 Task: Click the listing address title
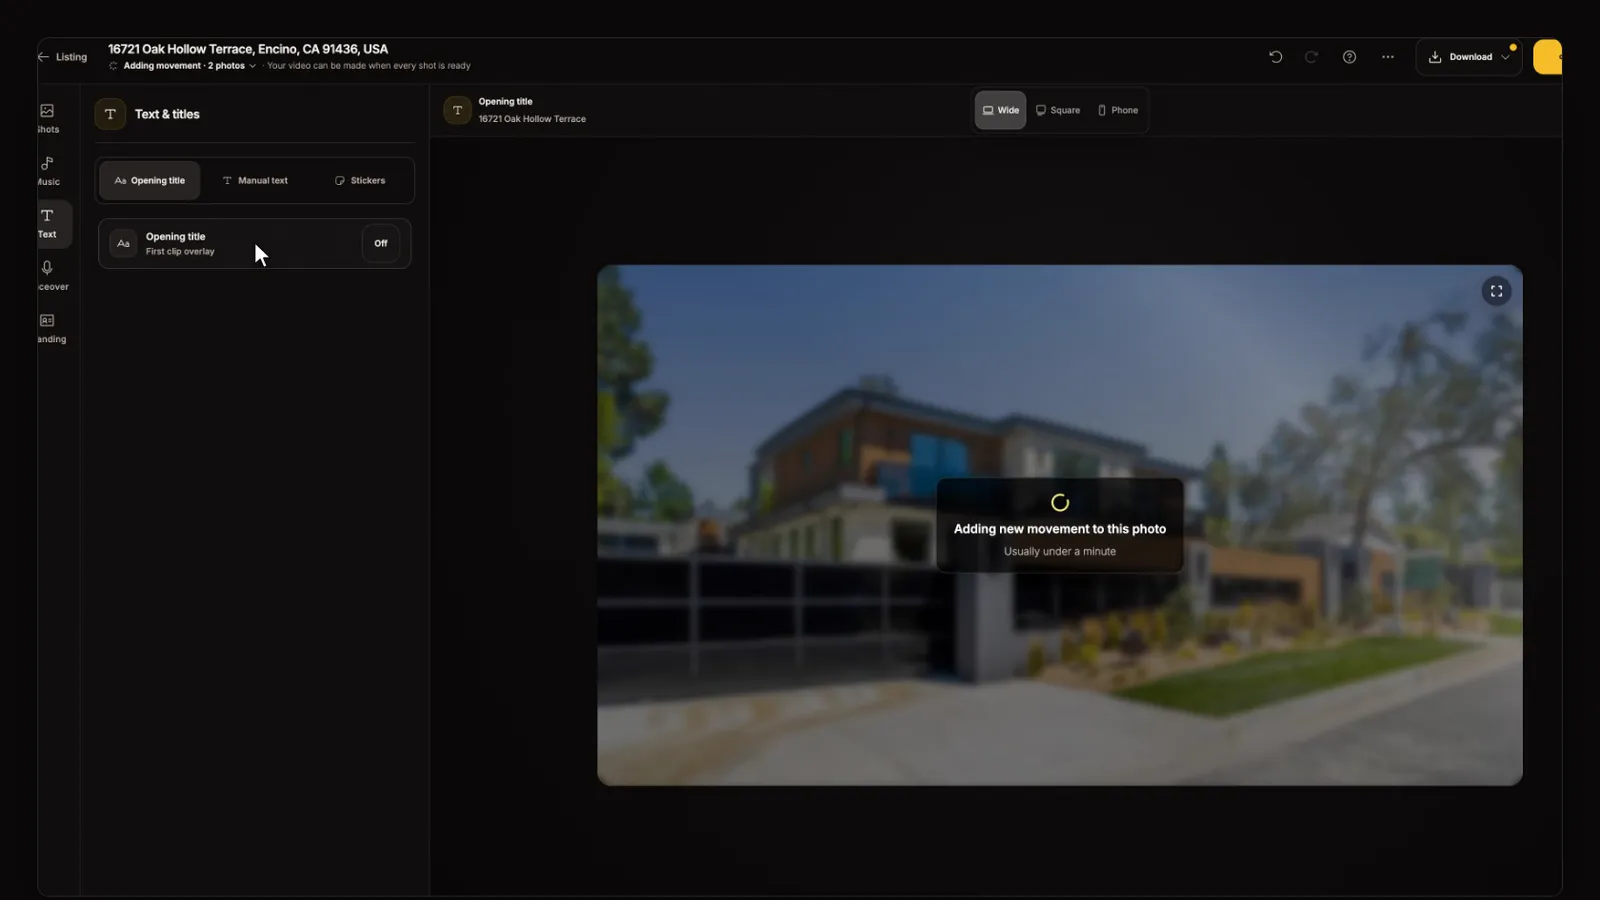(248, 49)
